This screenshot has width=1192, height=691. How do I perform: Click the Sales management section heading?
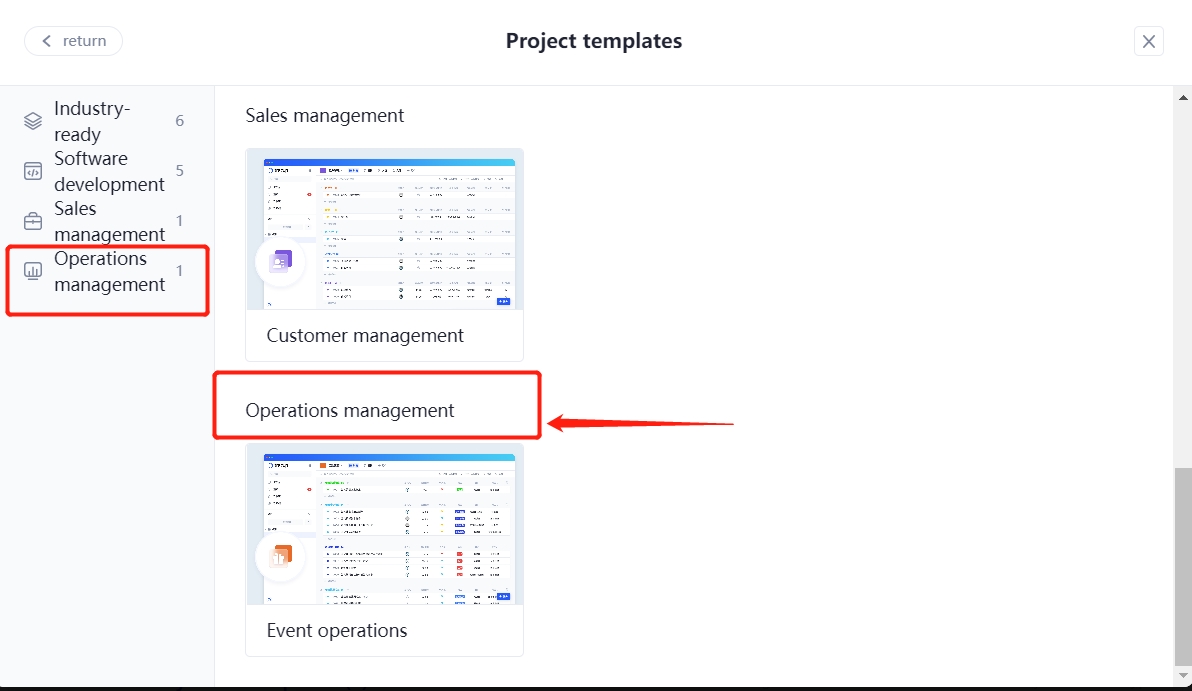coord(324,115)
